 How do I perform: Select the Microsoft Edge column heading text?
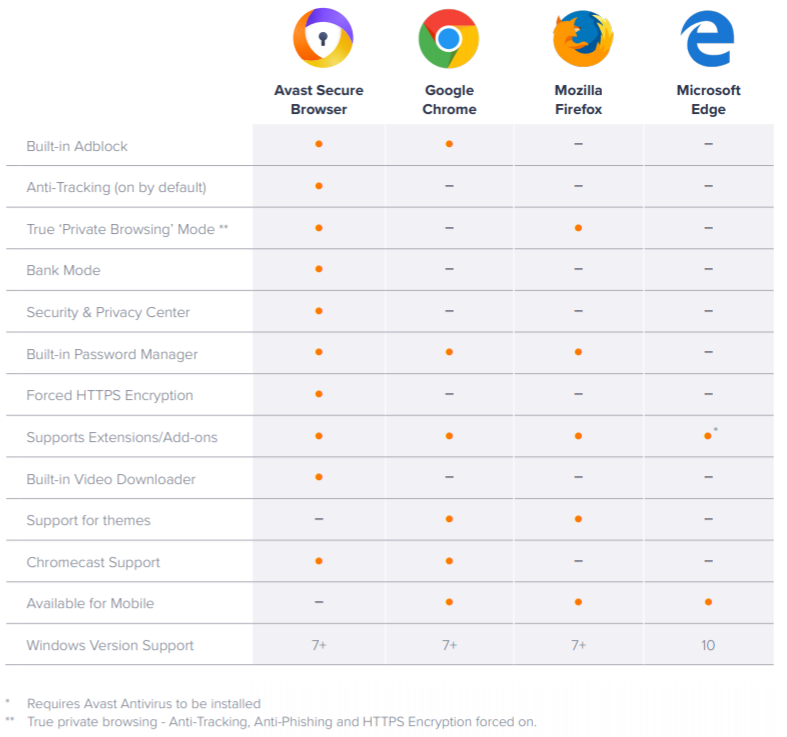click(708, 100)
